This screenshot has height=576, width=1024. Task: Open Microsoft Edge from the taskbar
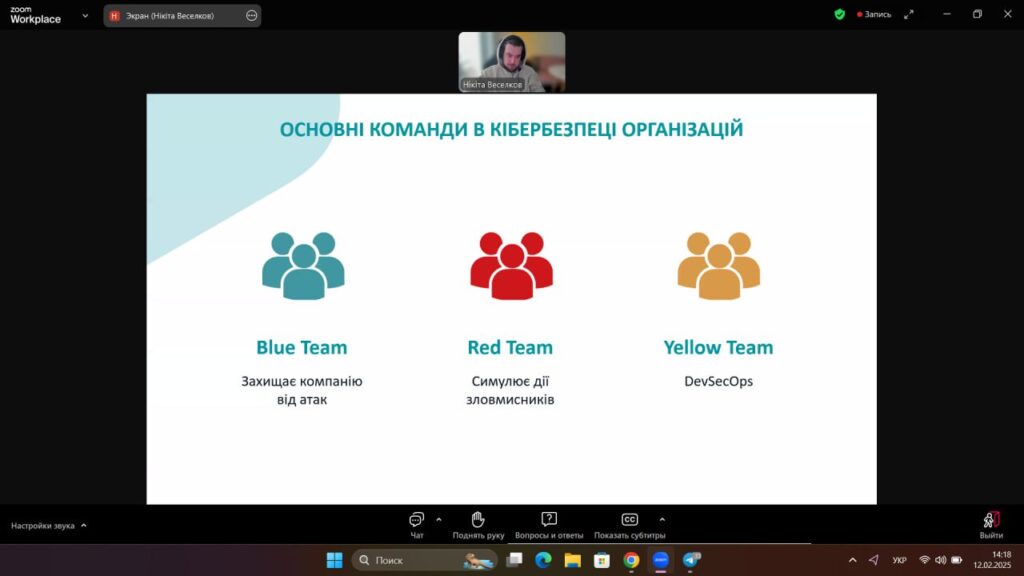[543, 560]
